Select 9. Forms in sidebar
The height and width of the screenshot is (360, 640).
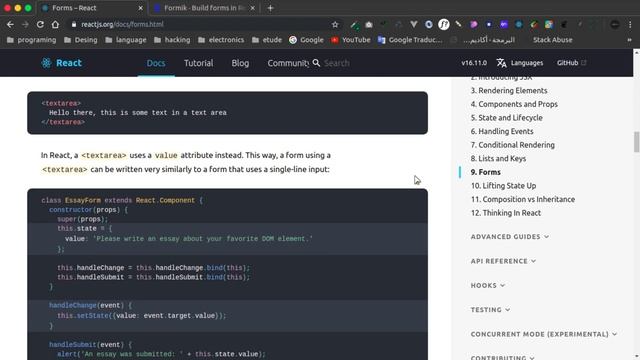click(485, 172)
